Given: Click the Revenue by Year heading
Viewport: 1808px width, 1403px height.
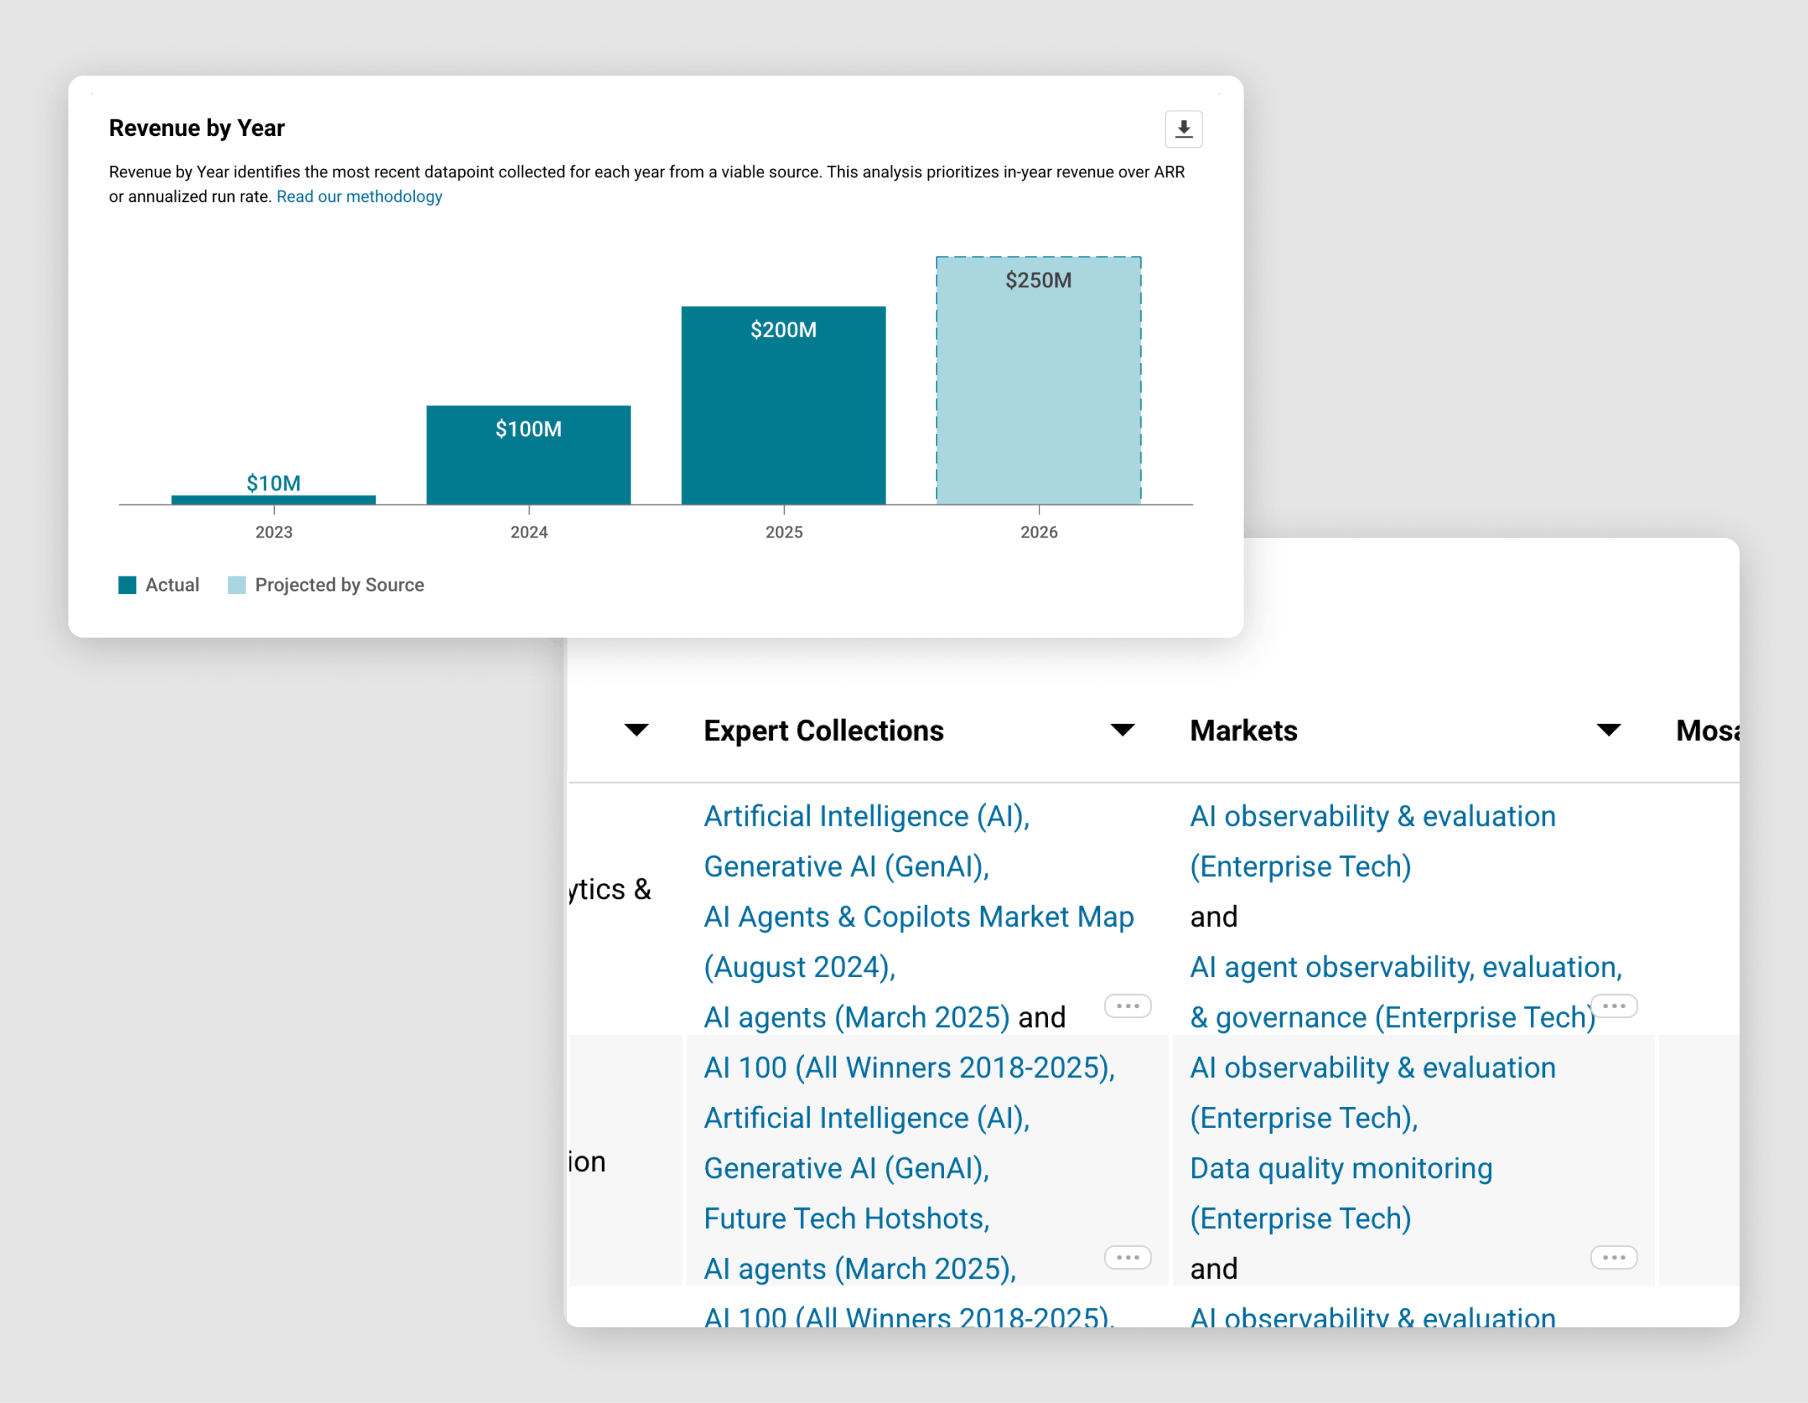Looking at the screenshot, I should [x=197, y=128].
